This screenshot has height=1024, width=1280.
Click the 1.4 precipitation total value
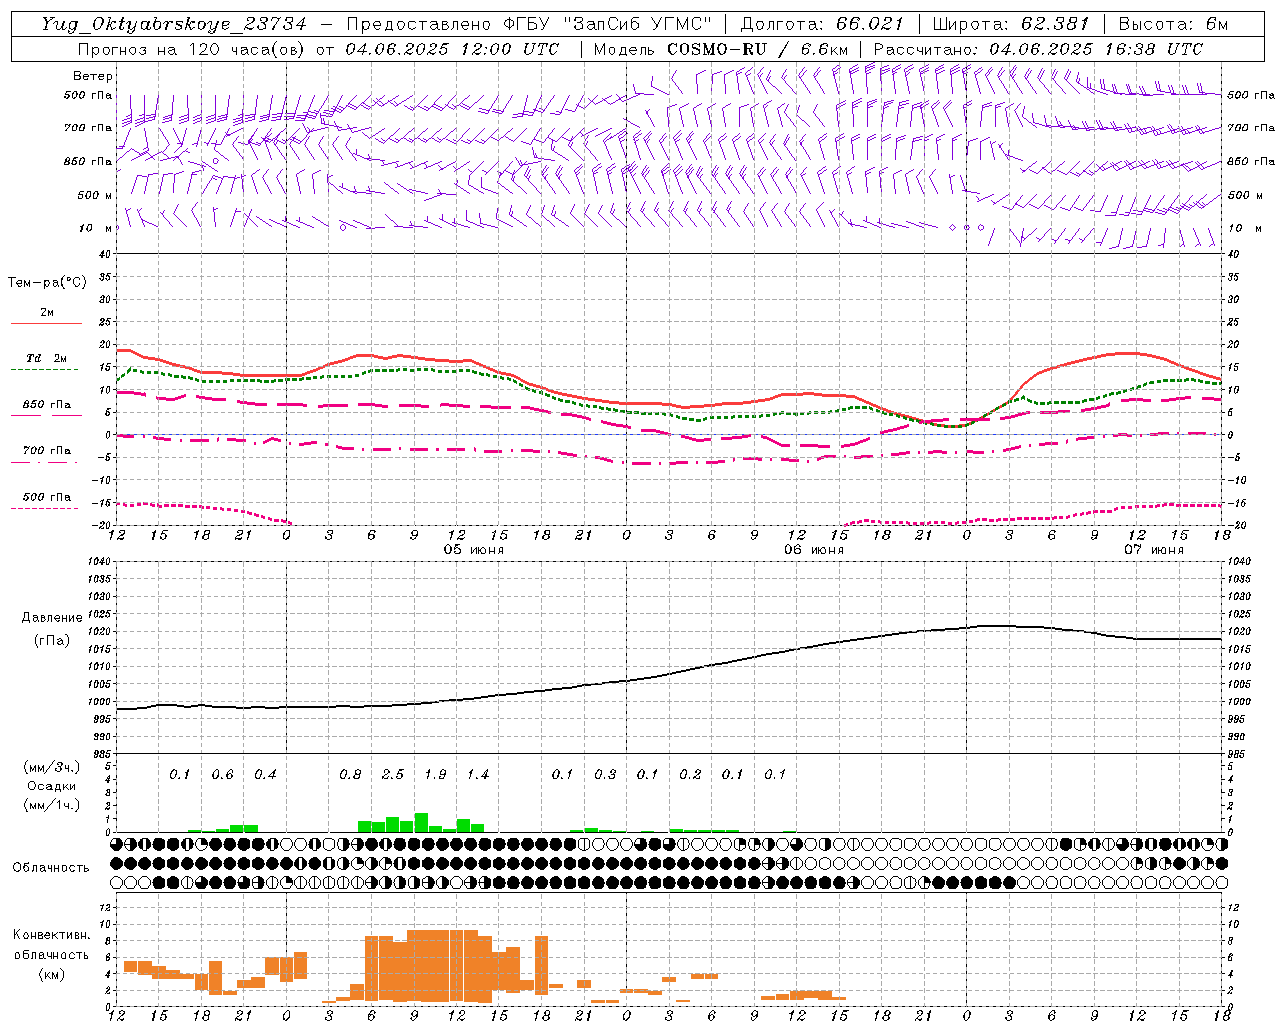tap(478, 774)
